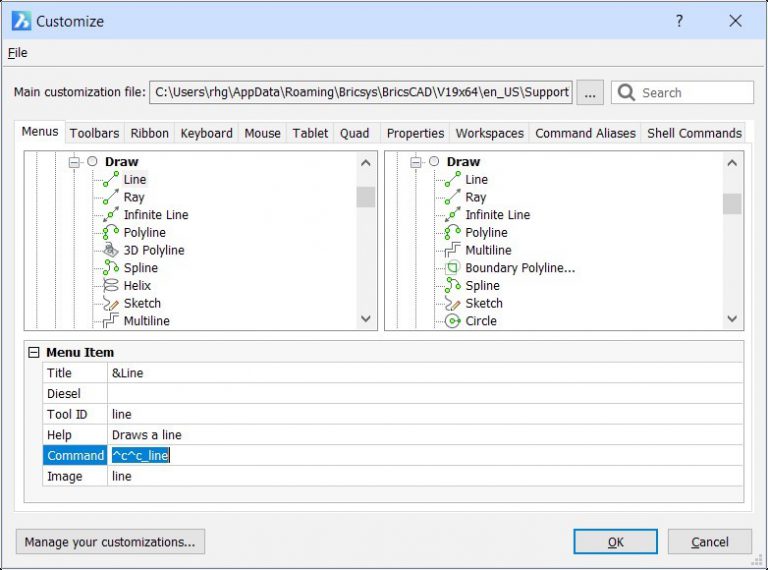Click the Infinite Line icon in left tree

coord(111,214)
